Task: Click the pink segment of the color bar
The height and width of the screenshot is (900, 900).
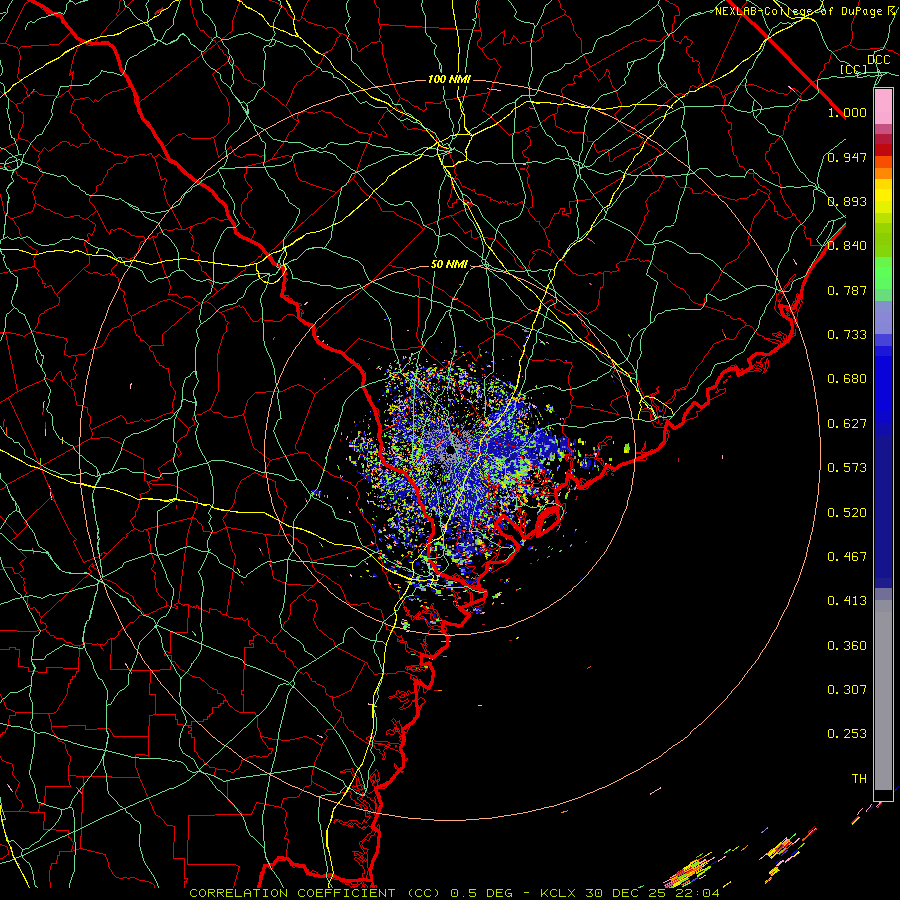Action: pos(883,107)
